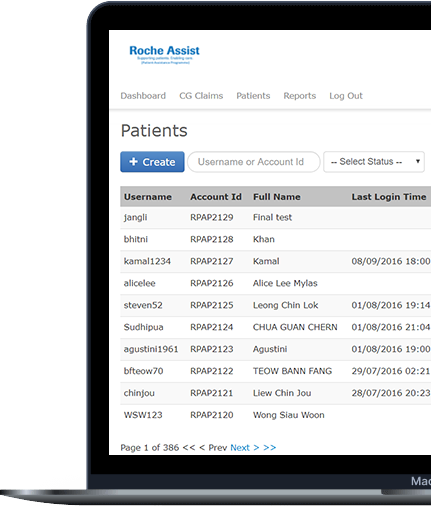Select account RPAP2120
Screen dimensions: 431x506
pos(212,415)
